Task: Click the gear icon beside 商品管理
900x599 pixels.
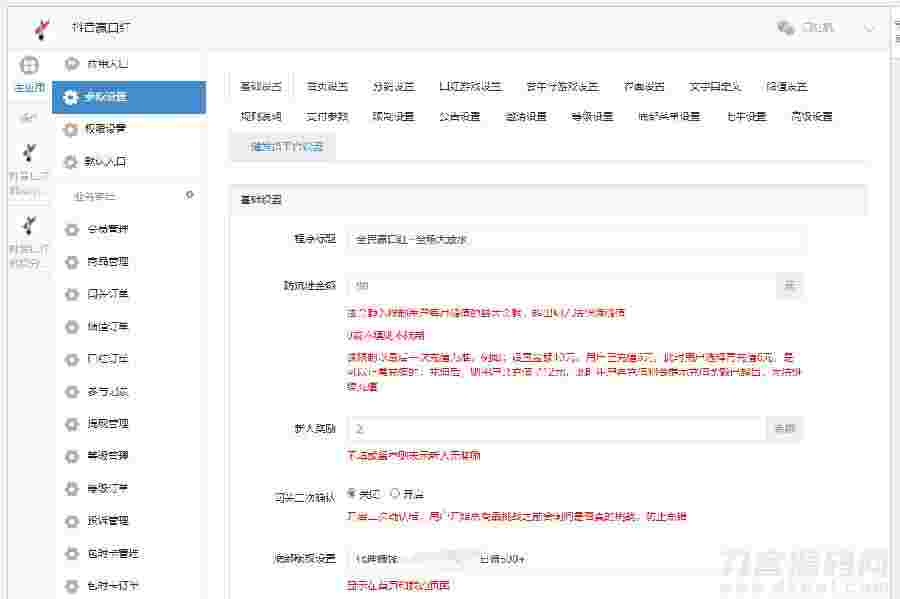Action: [x=70, y=262]
